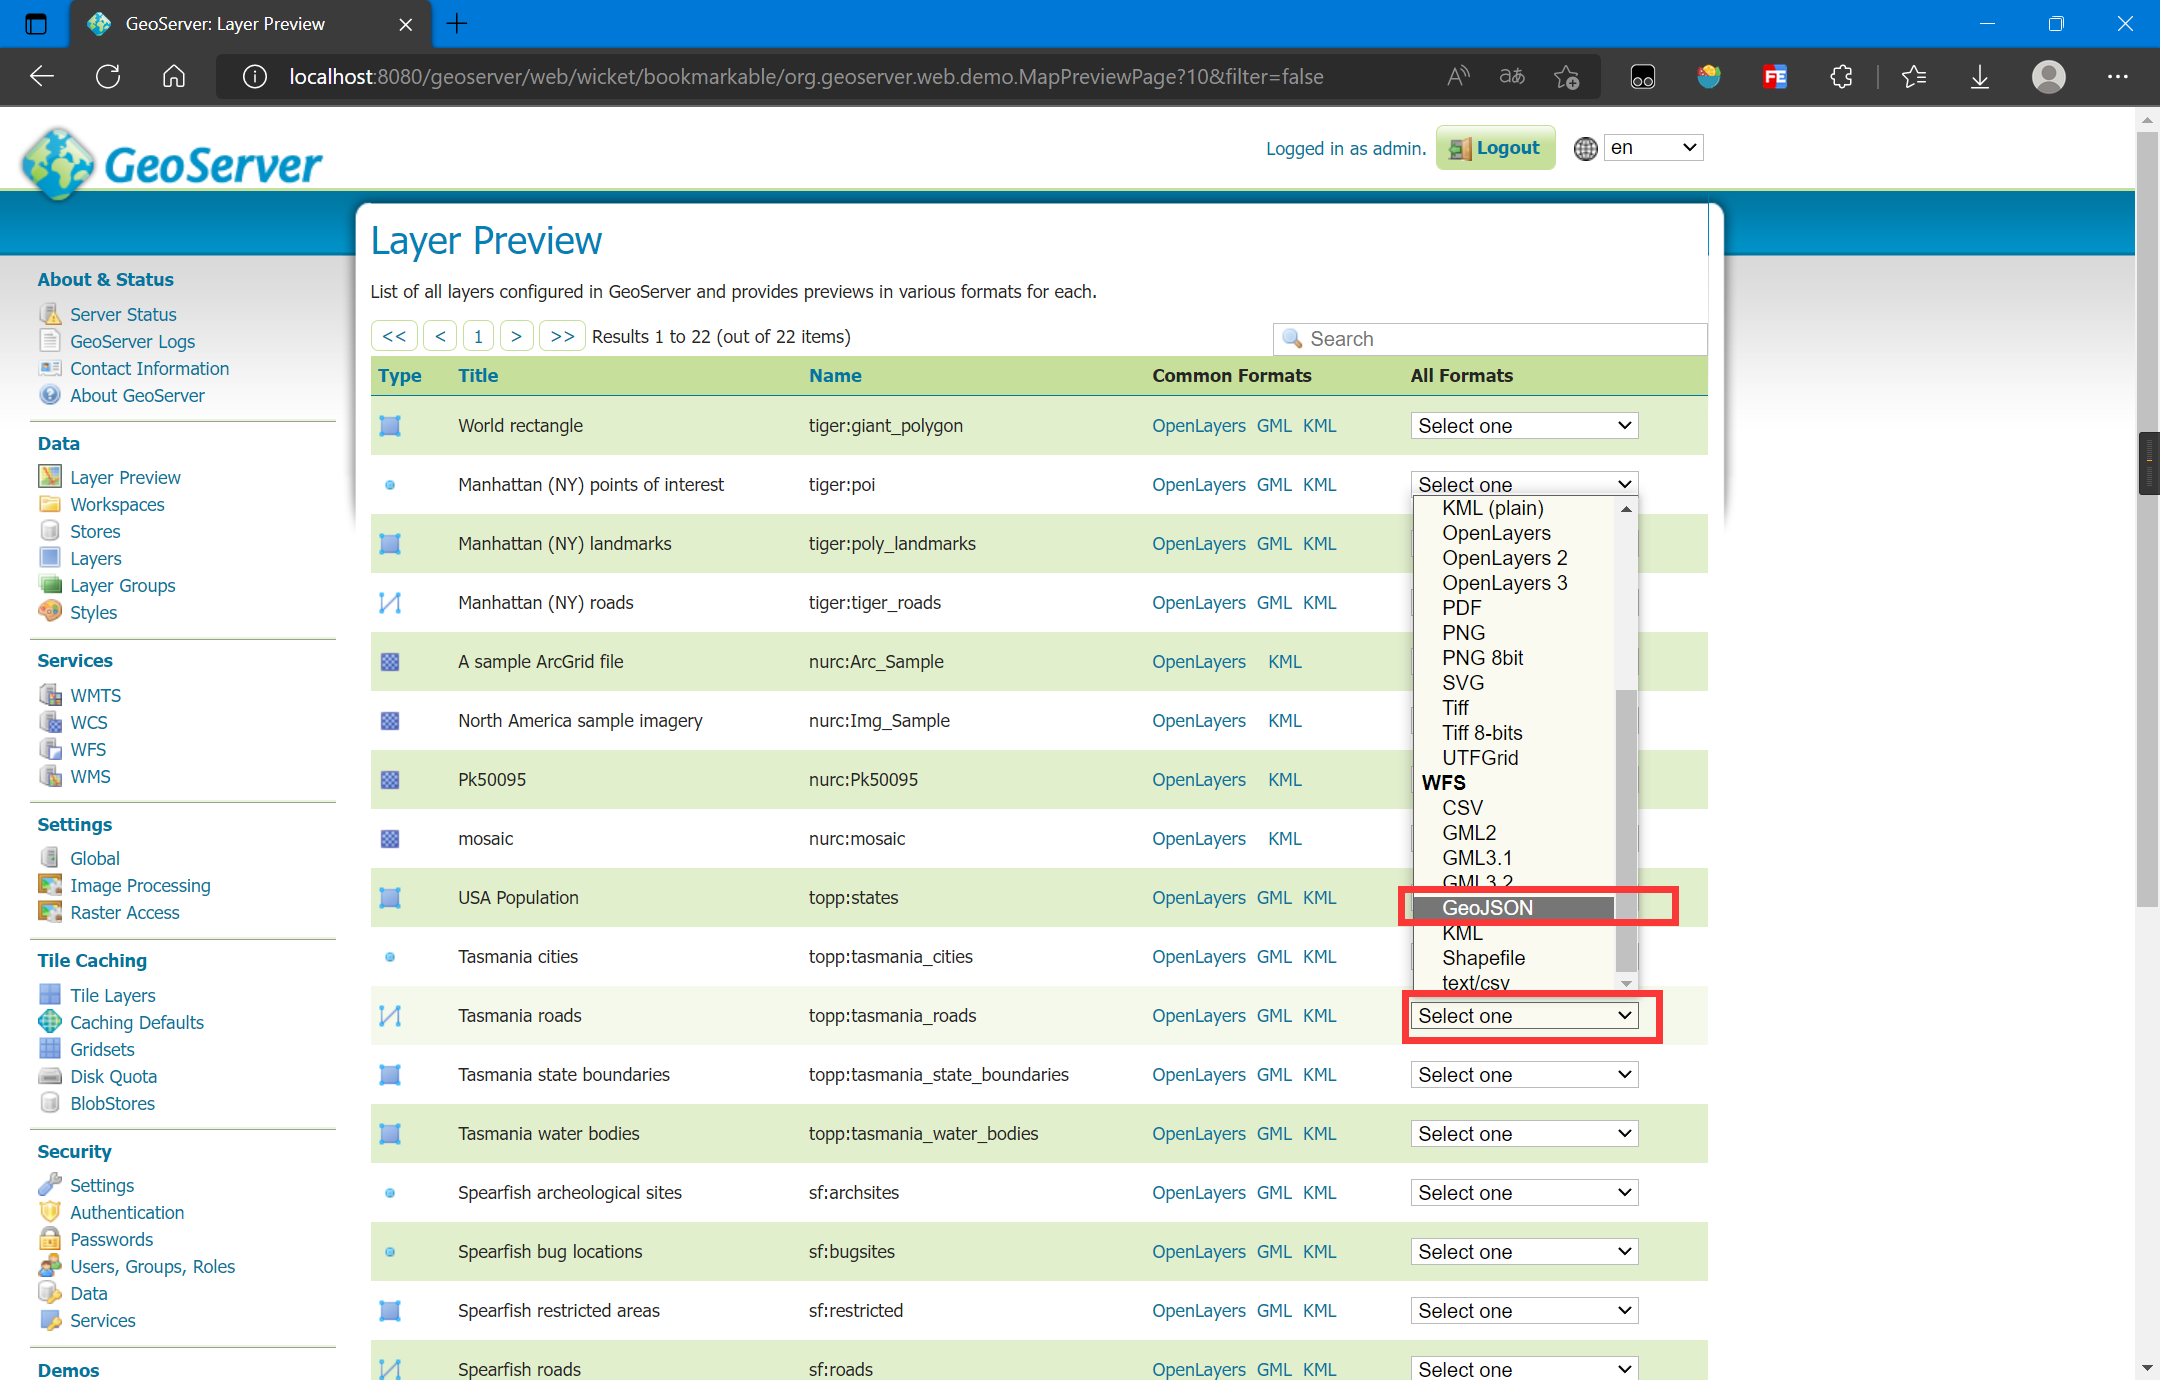Open Server Status page
The height and width of the screenshot is (1380, 2160).
pos(123,314)
